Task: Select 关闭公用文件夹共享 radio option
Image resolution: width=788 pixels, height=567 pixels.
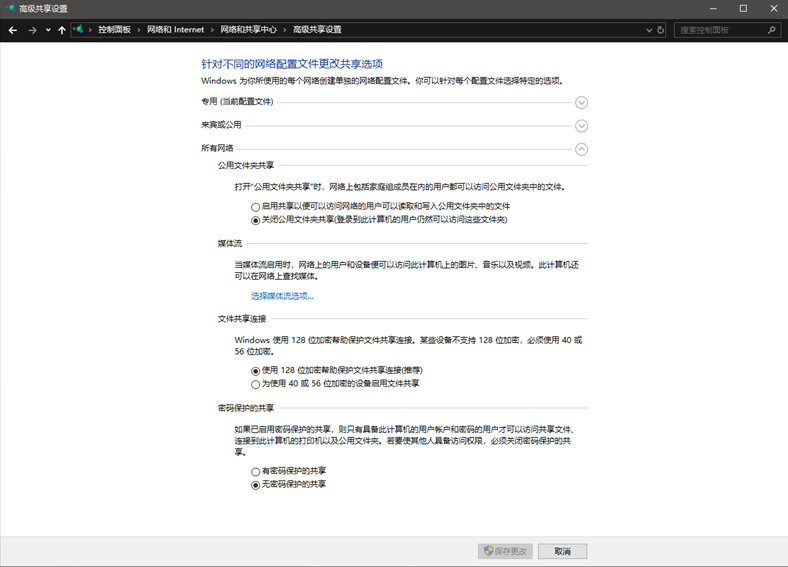Action: (x=255, y=220)
